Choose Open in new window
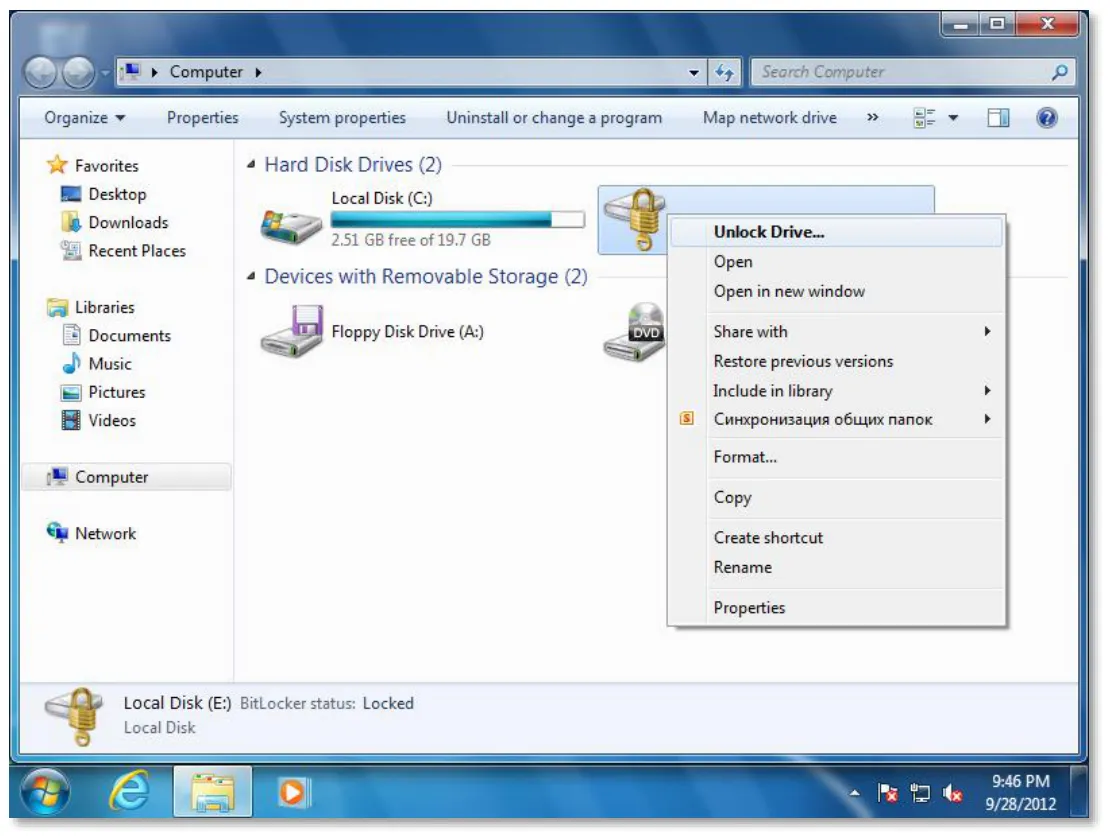This screenshot has width=1111, height=840. click(x=836, y=292)
